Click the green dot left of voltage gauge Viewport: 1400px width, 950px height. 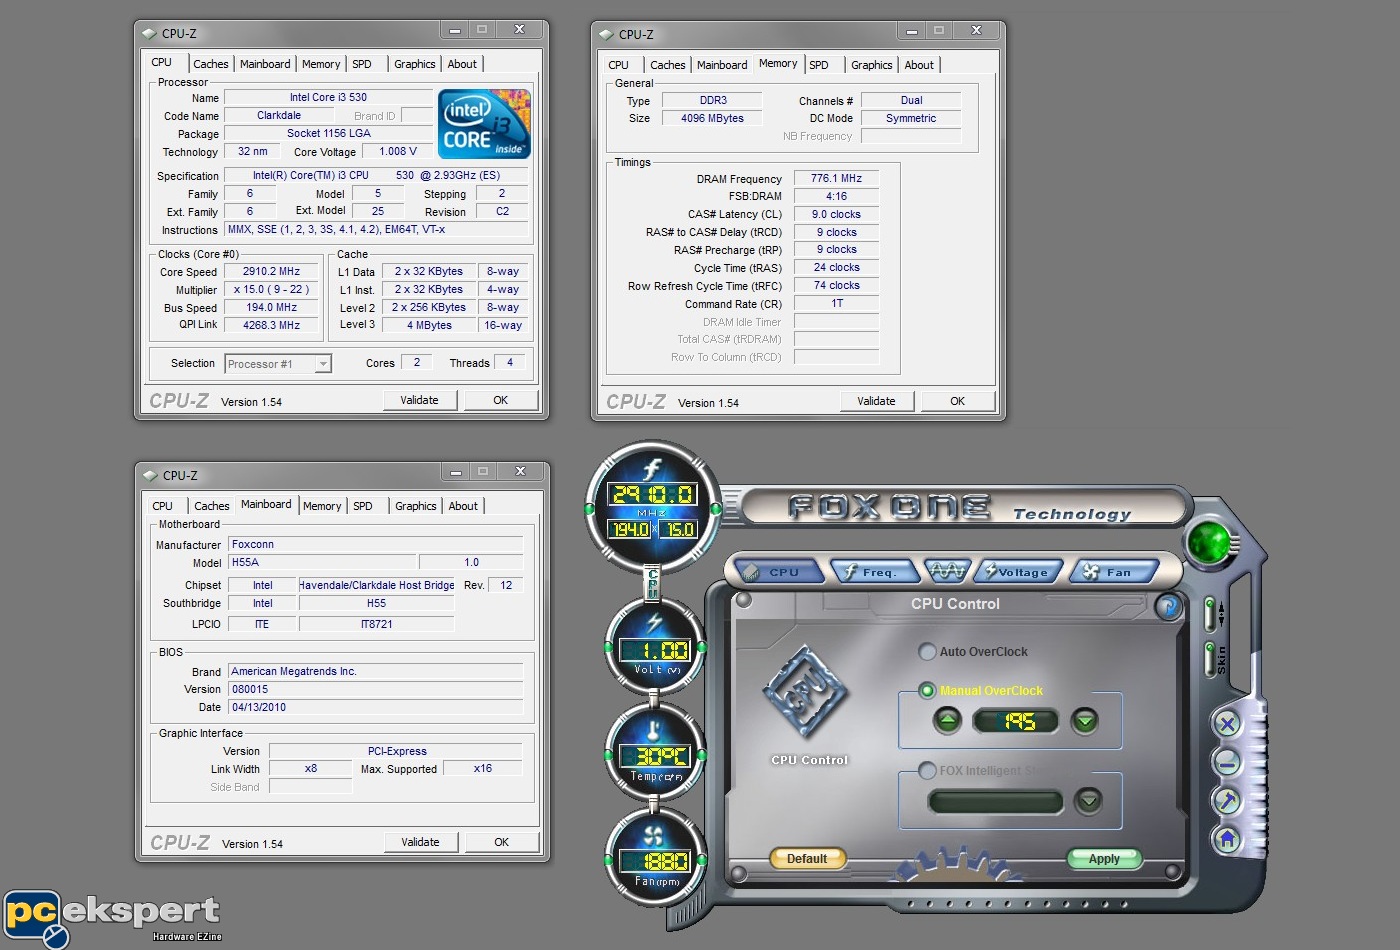click(609, 648)
